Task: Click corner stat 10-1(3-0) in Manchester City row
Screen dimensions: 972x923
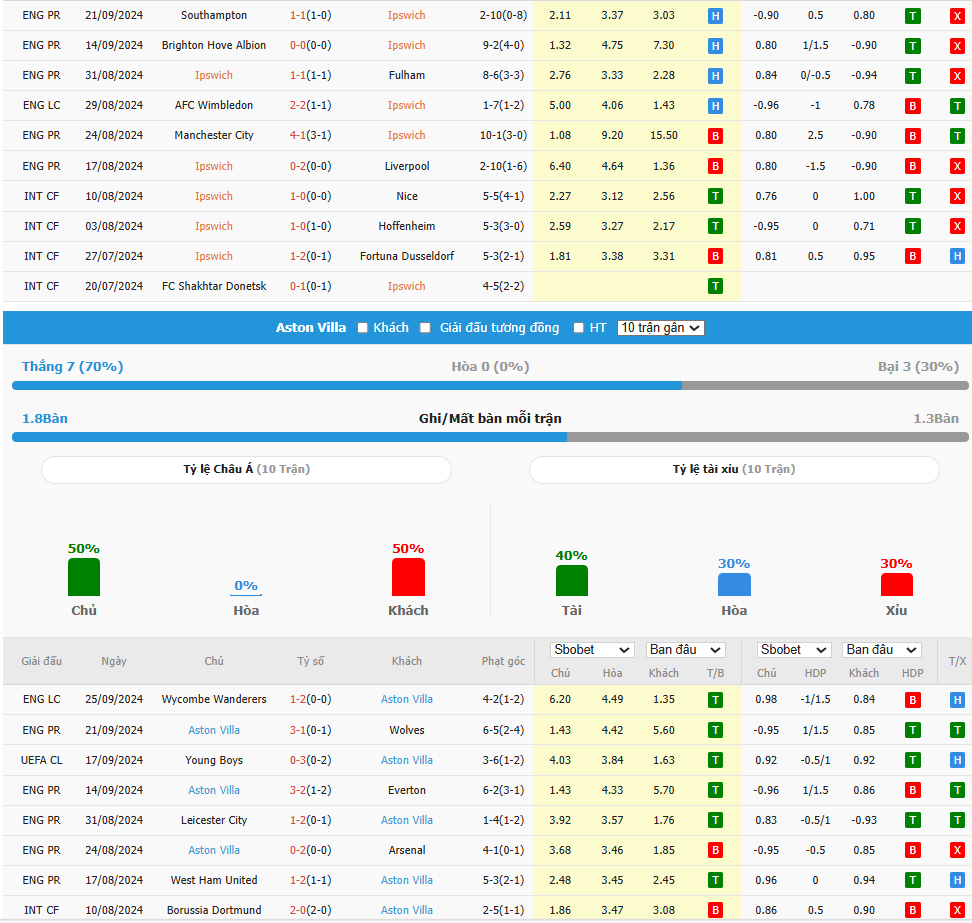Action: click(x=503, y=135)
